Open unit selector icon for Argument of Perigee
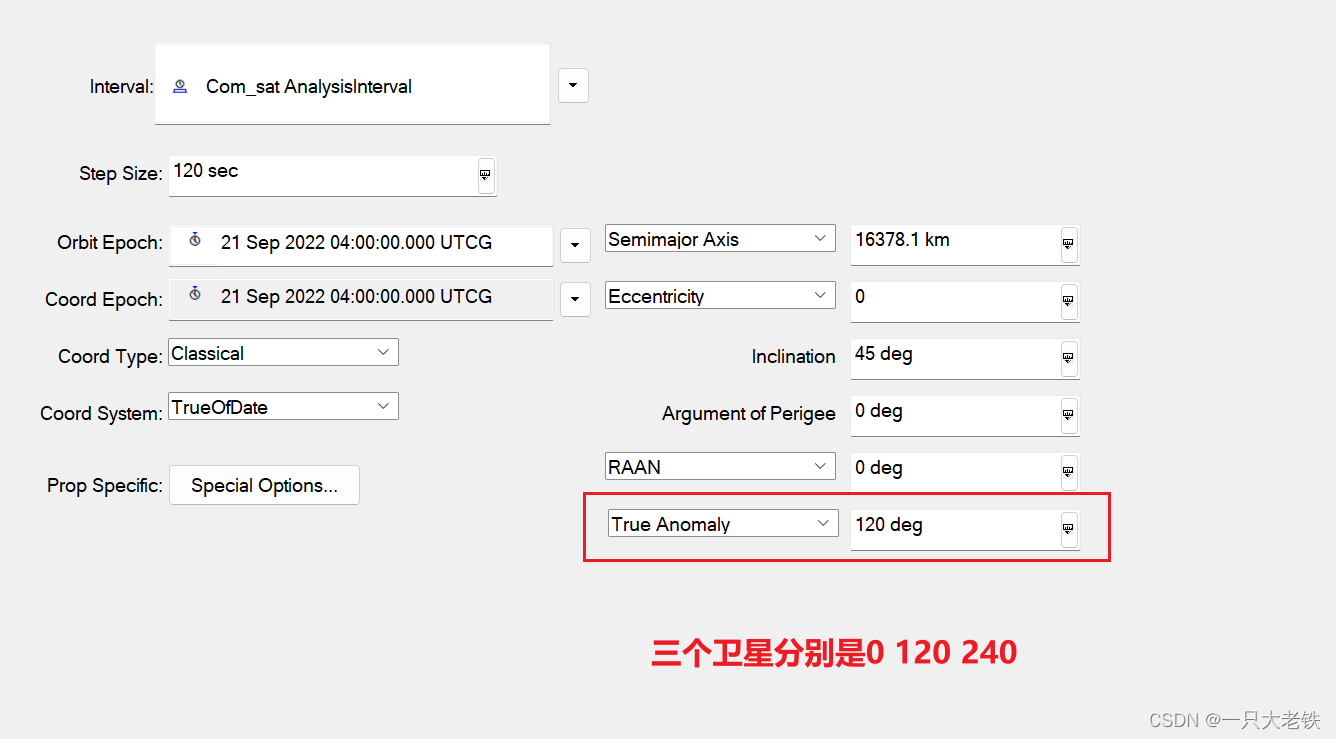 pos(1069,415)
